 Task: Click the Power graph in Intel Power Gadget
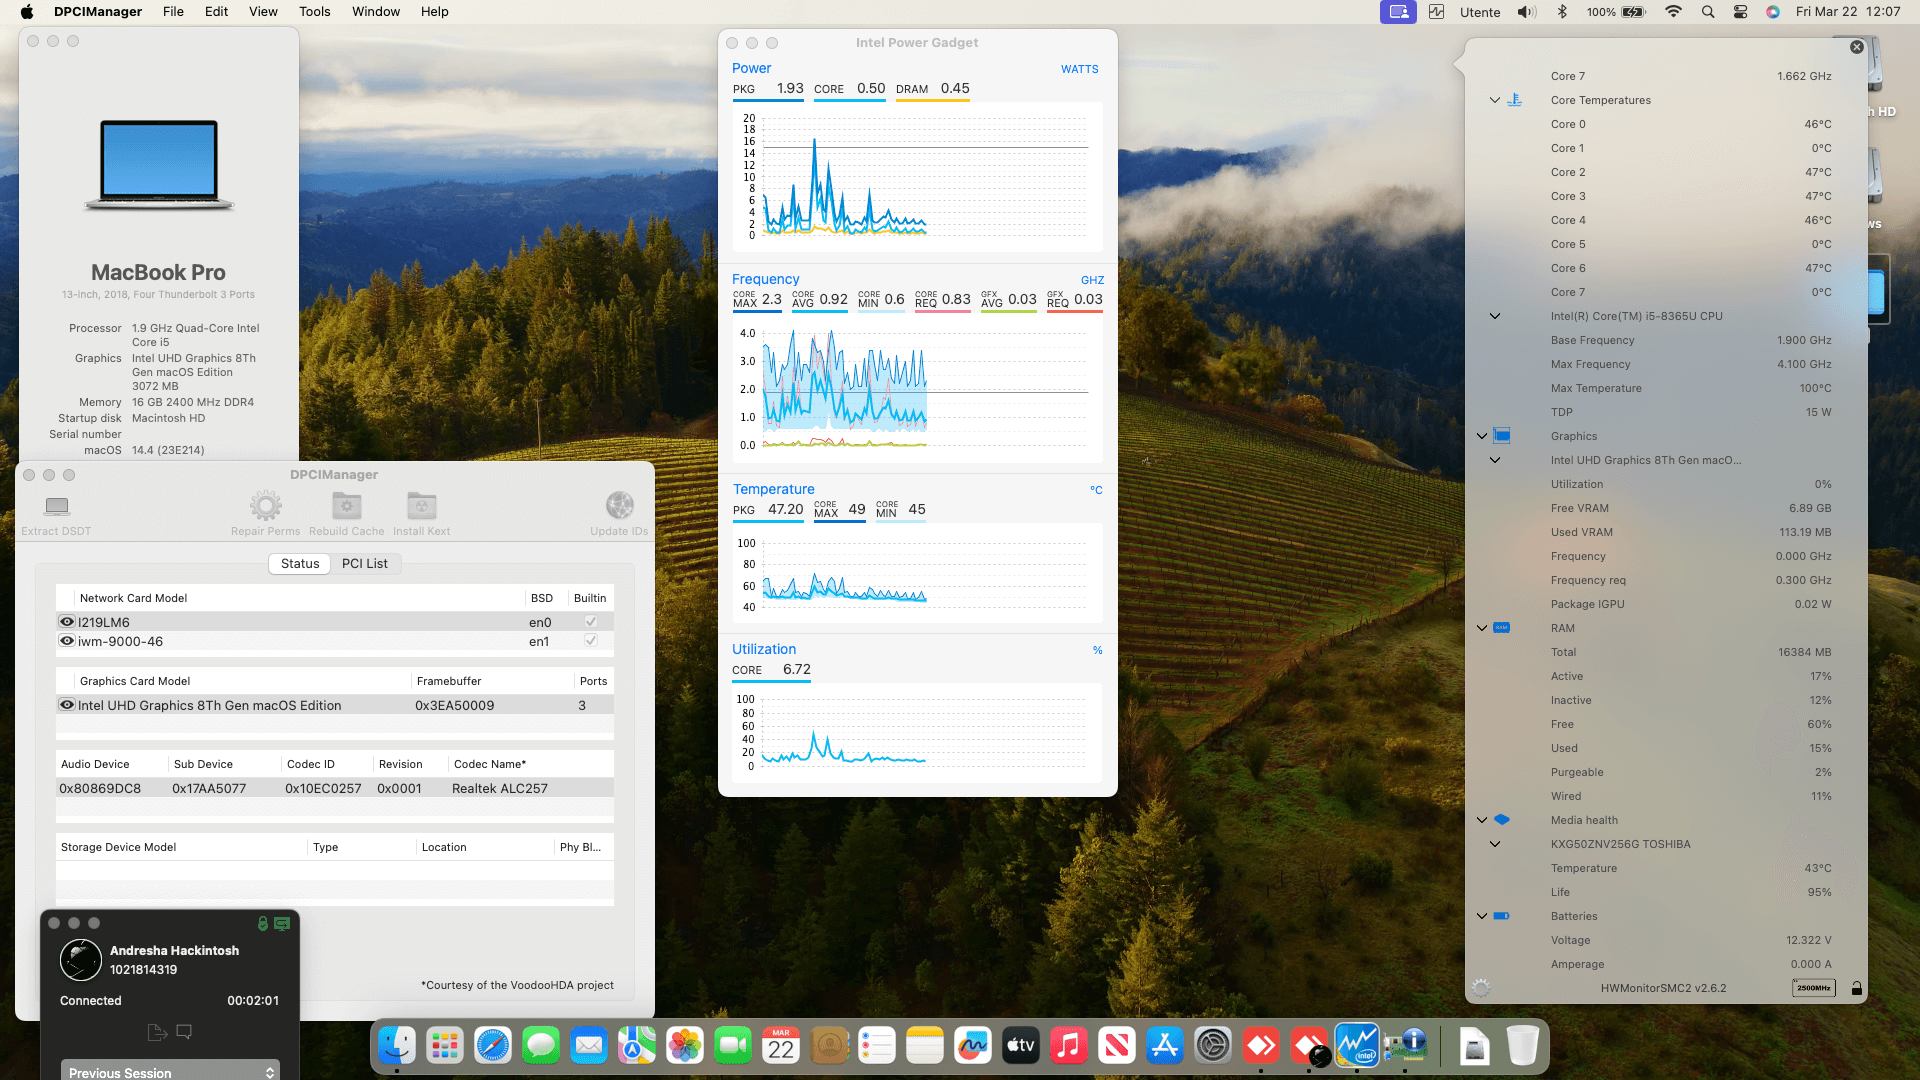coord(917,176)
